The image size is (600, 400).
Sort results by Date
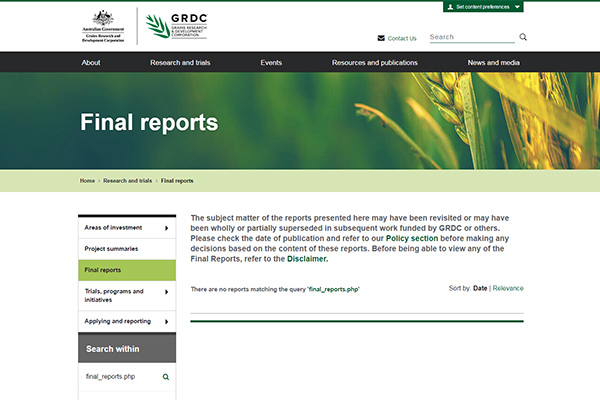(x=480, y=288)
